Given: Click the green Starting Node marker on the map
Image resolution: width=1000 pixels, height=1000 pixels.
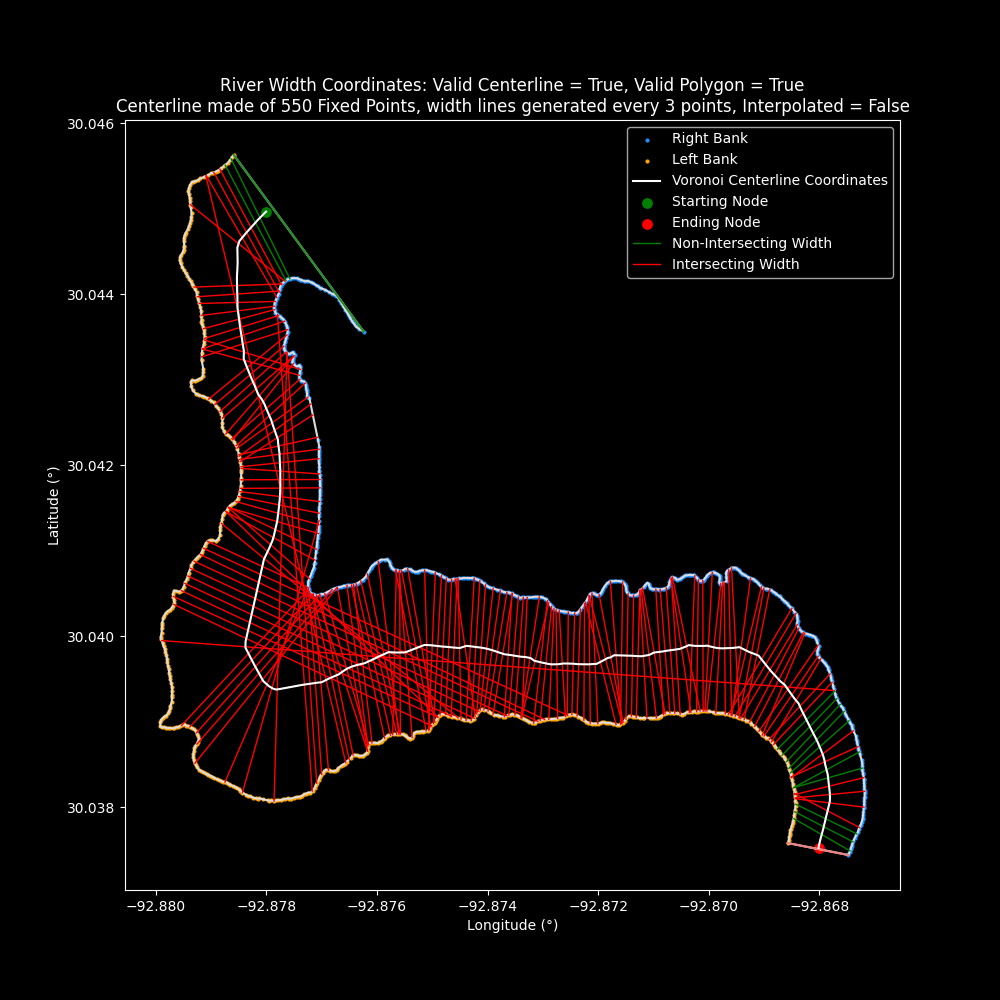Looking at the screenshot, I should coord(266,212).
